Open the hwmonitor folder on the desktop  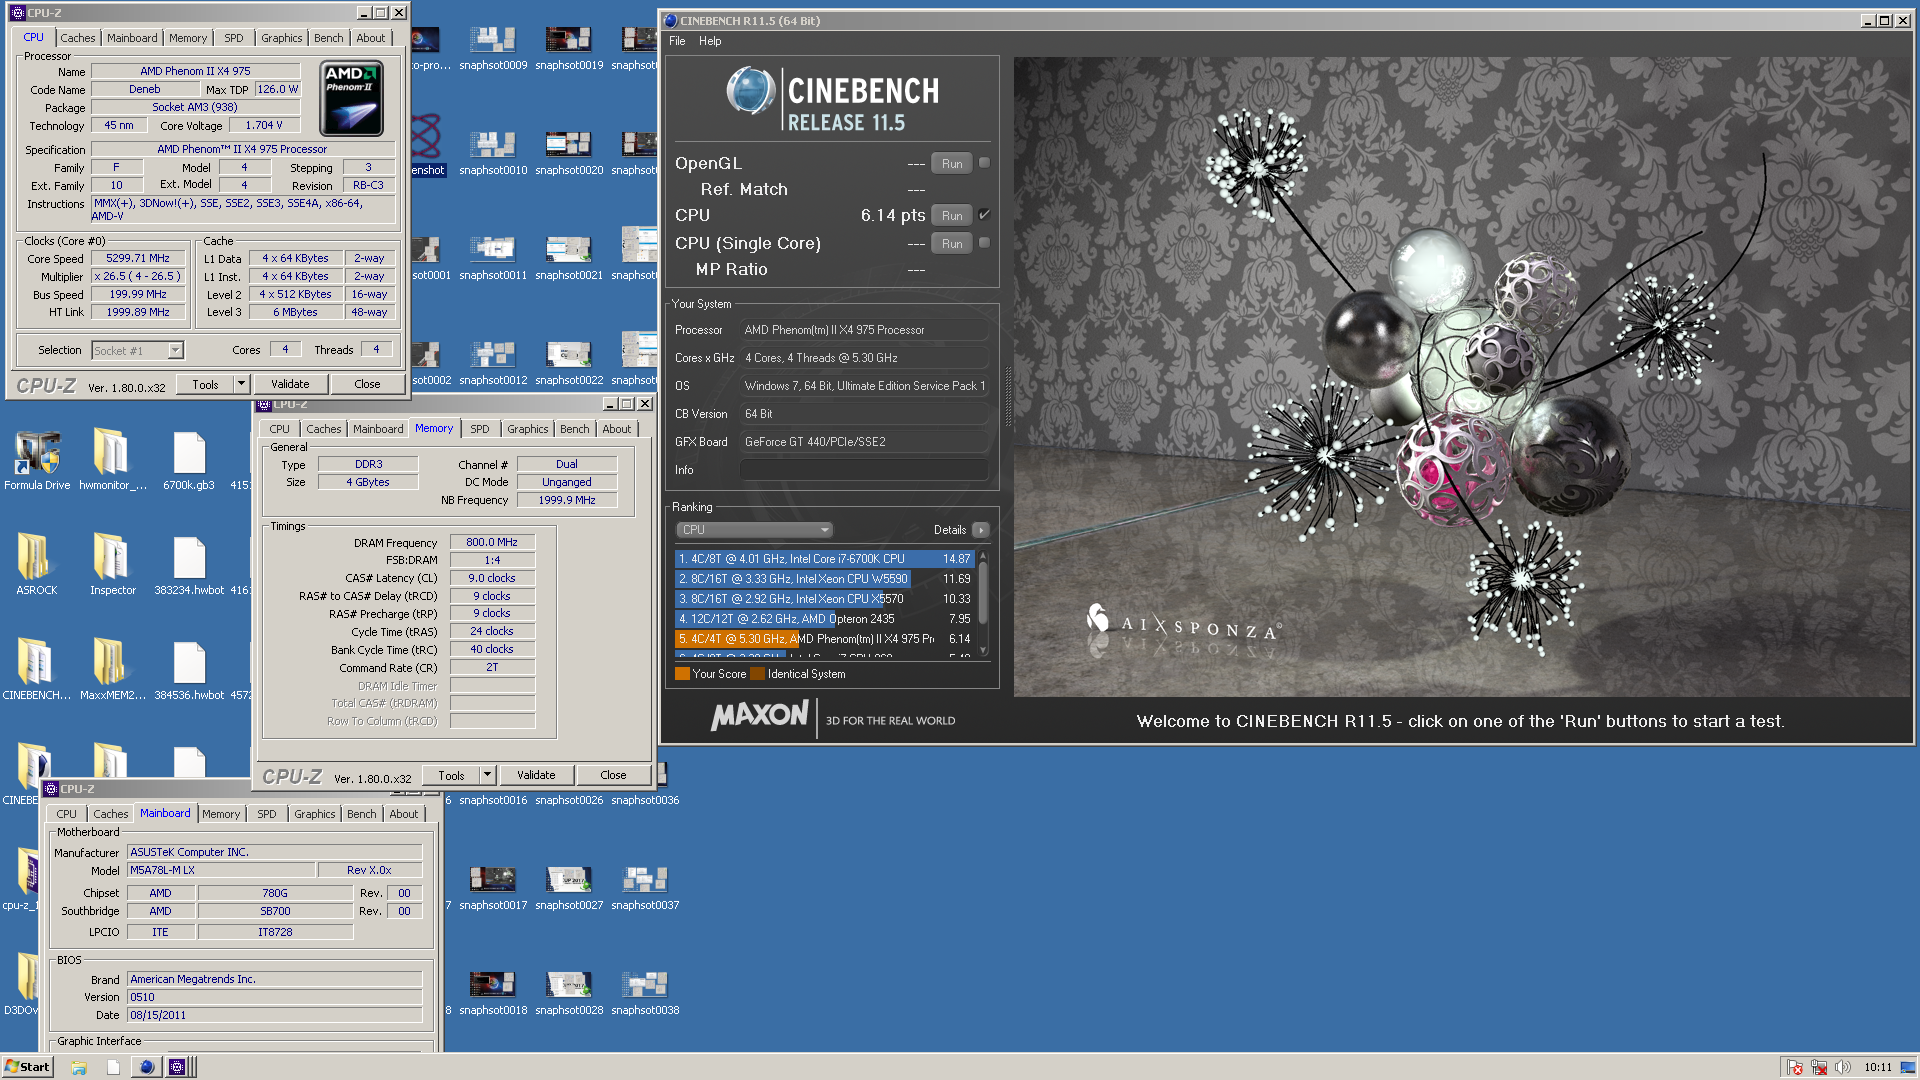point(112,460)
